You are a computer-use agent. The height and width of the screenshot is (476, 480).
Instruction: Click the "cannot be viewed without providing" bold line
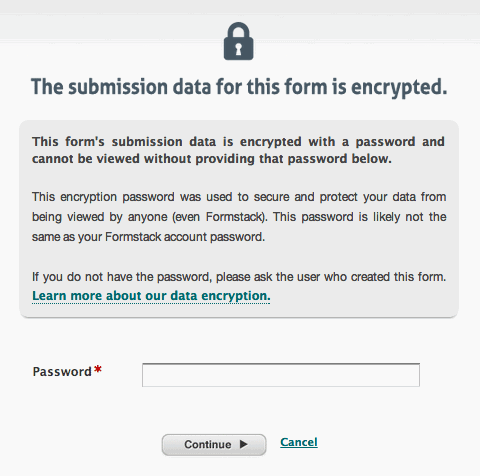[212, 159]
